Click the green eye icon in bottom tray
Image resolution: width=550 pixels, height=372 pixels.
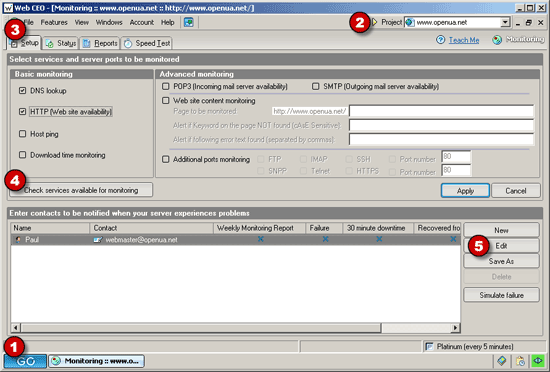[538, 360]
